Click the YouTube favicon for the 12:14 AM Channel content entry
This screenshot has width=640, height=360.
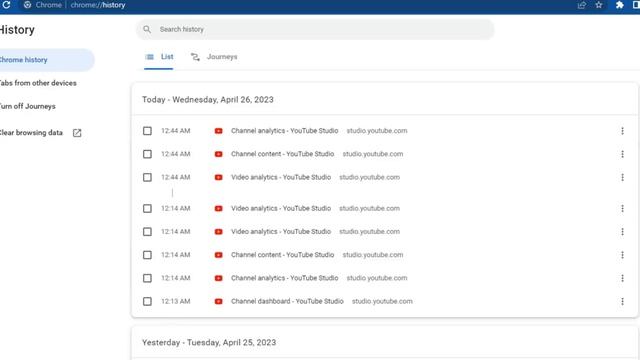point(218,255)
